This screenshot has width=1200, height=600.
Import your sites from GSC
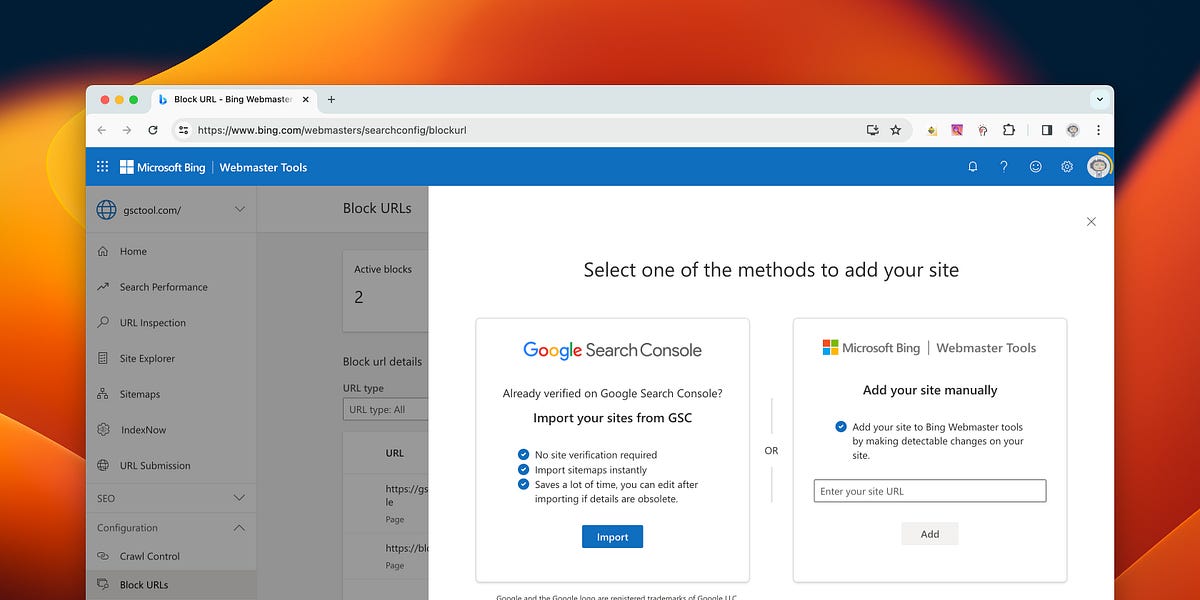pyautogui.click(x=612, y=536)
